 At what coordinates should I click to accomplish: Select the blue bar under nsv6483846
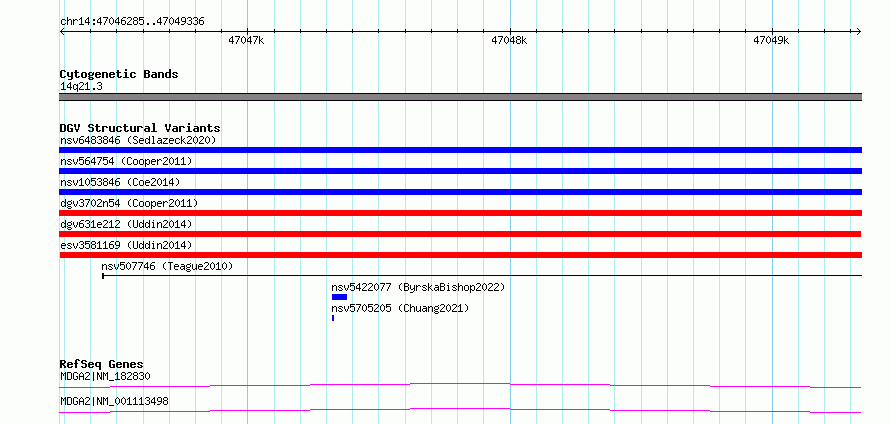point(460,150)
